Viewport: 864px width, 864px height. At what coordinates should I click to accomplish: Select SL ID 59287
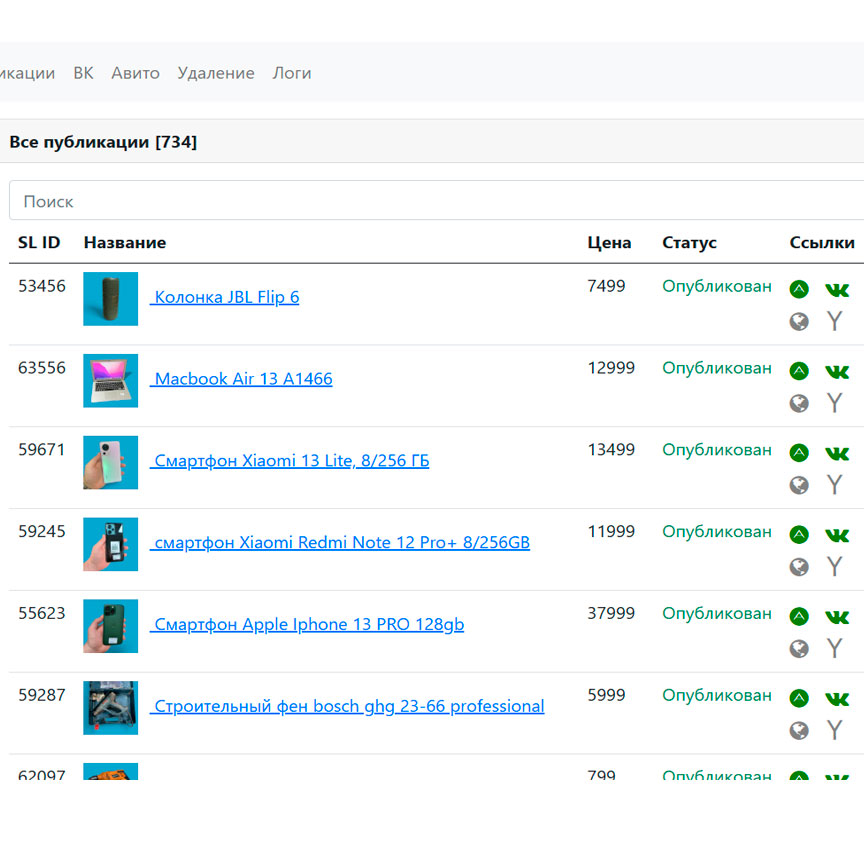(x=42, y=695)
